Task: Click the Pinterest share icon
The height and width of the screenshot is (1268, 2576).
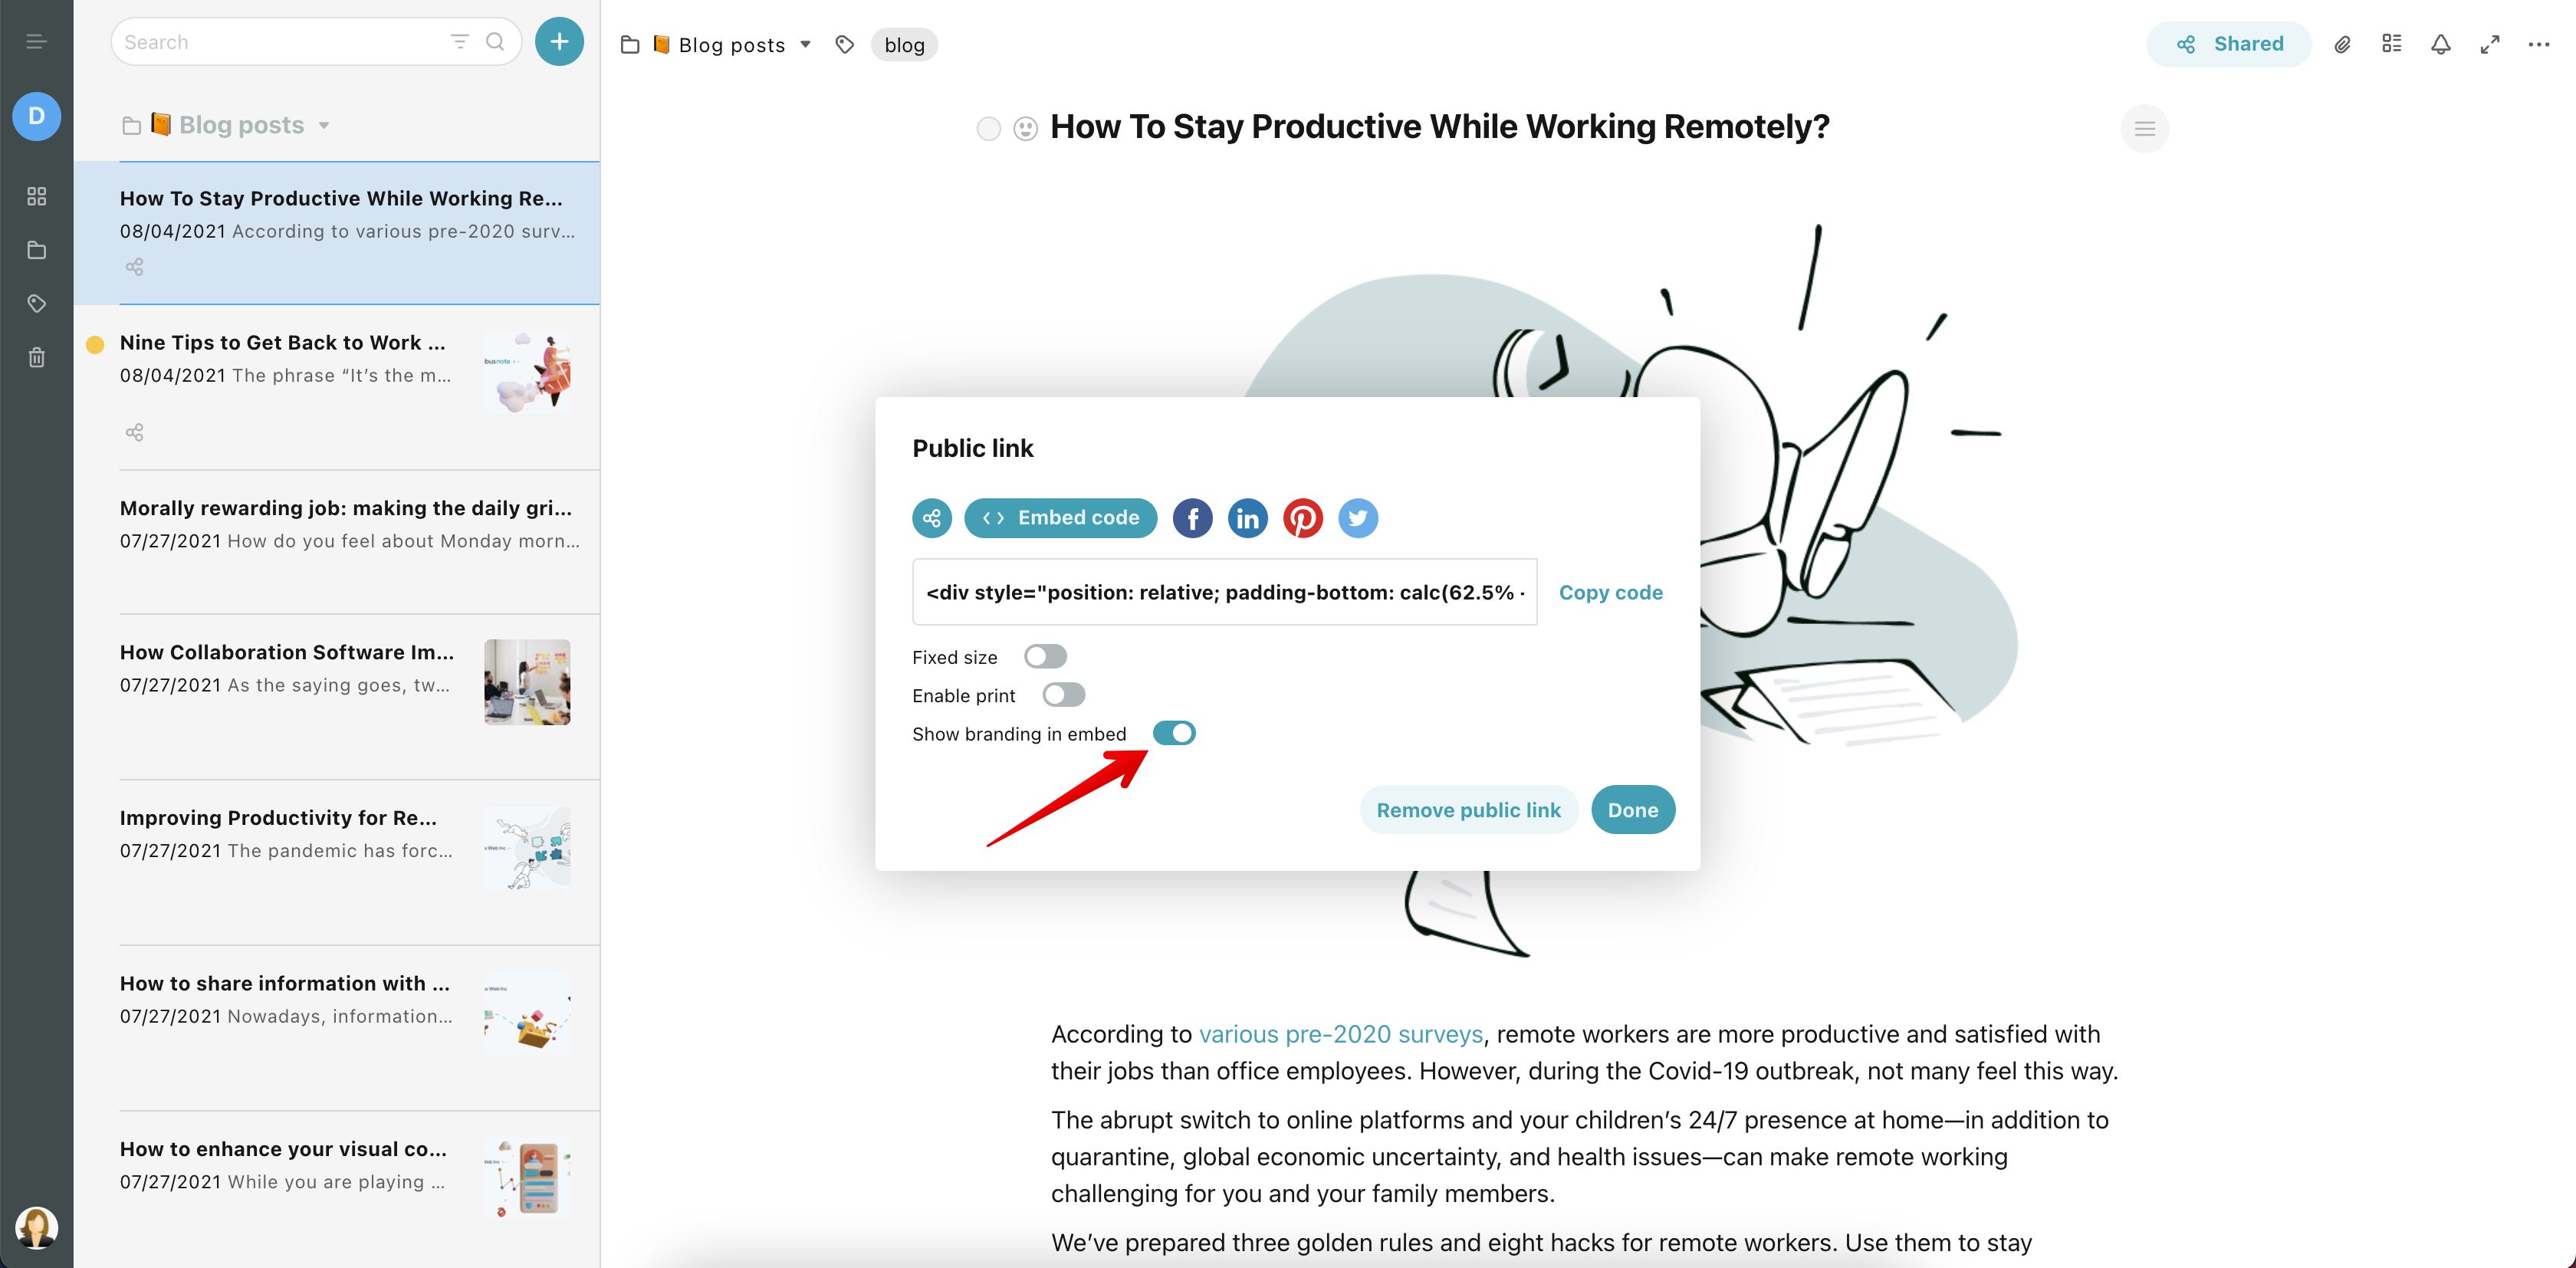Action: point(1301,517)
